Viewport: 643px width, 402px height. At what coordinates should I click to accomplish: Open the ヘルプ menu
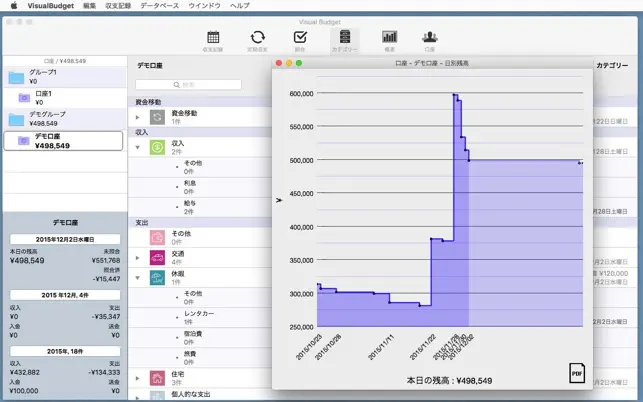(240, 5)
